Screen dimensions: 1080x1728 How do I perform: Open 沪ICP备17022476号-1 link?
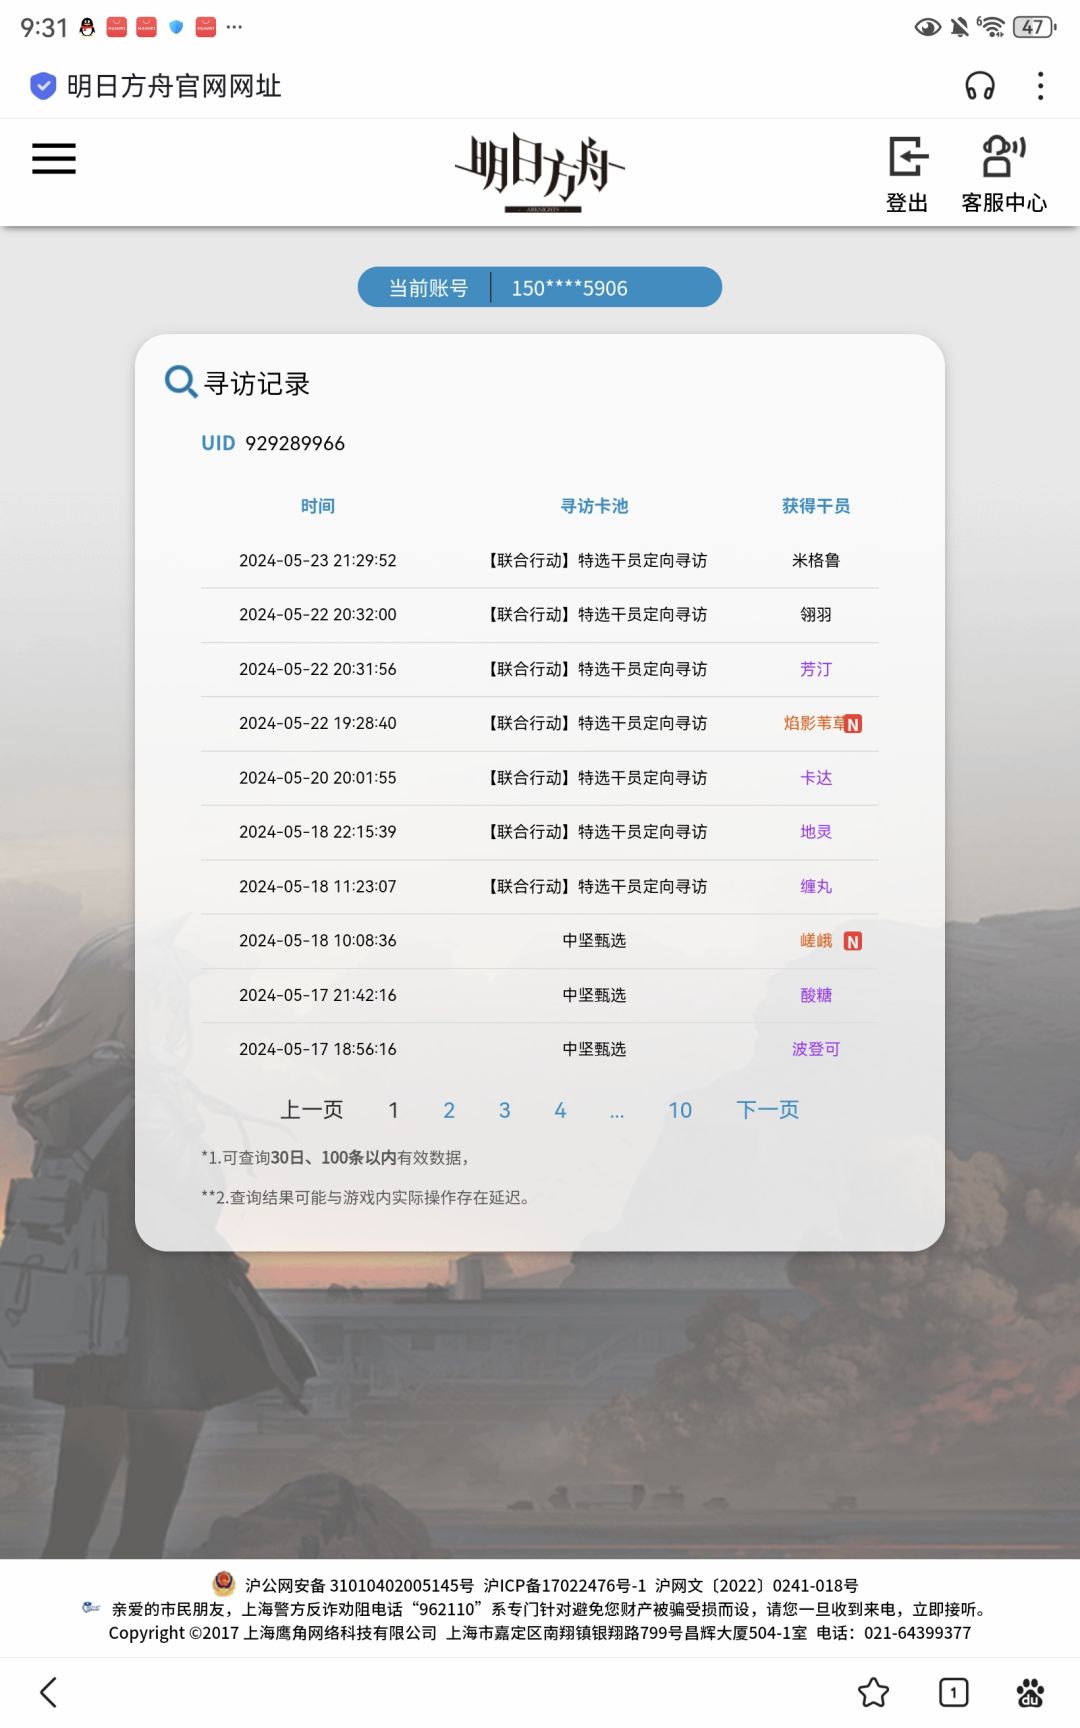pos(565,1585)
